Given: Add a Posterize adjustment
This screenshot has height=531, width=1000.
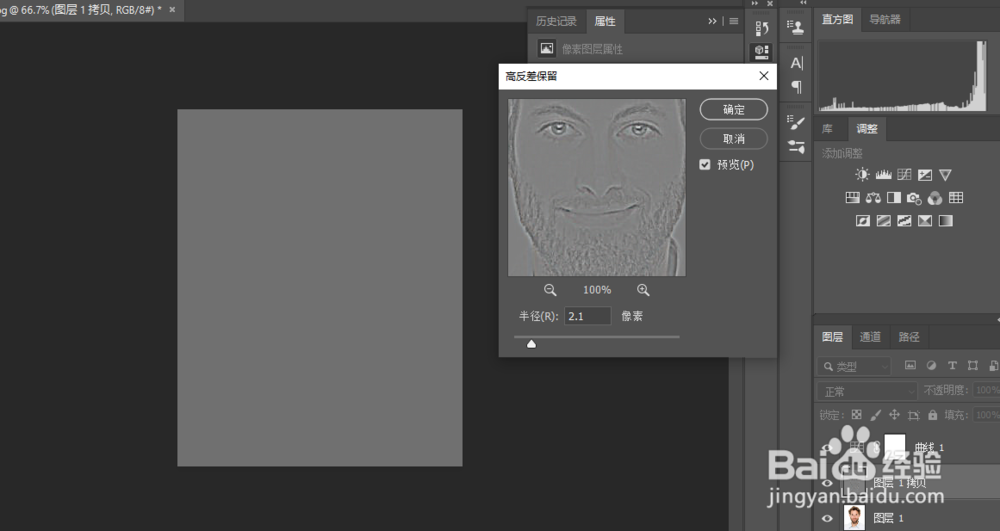Looking at the screenshot, I should pyautogui.click(x=884, y=221).
